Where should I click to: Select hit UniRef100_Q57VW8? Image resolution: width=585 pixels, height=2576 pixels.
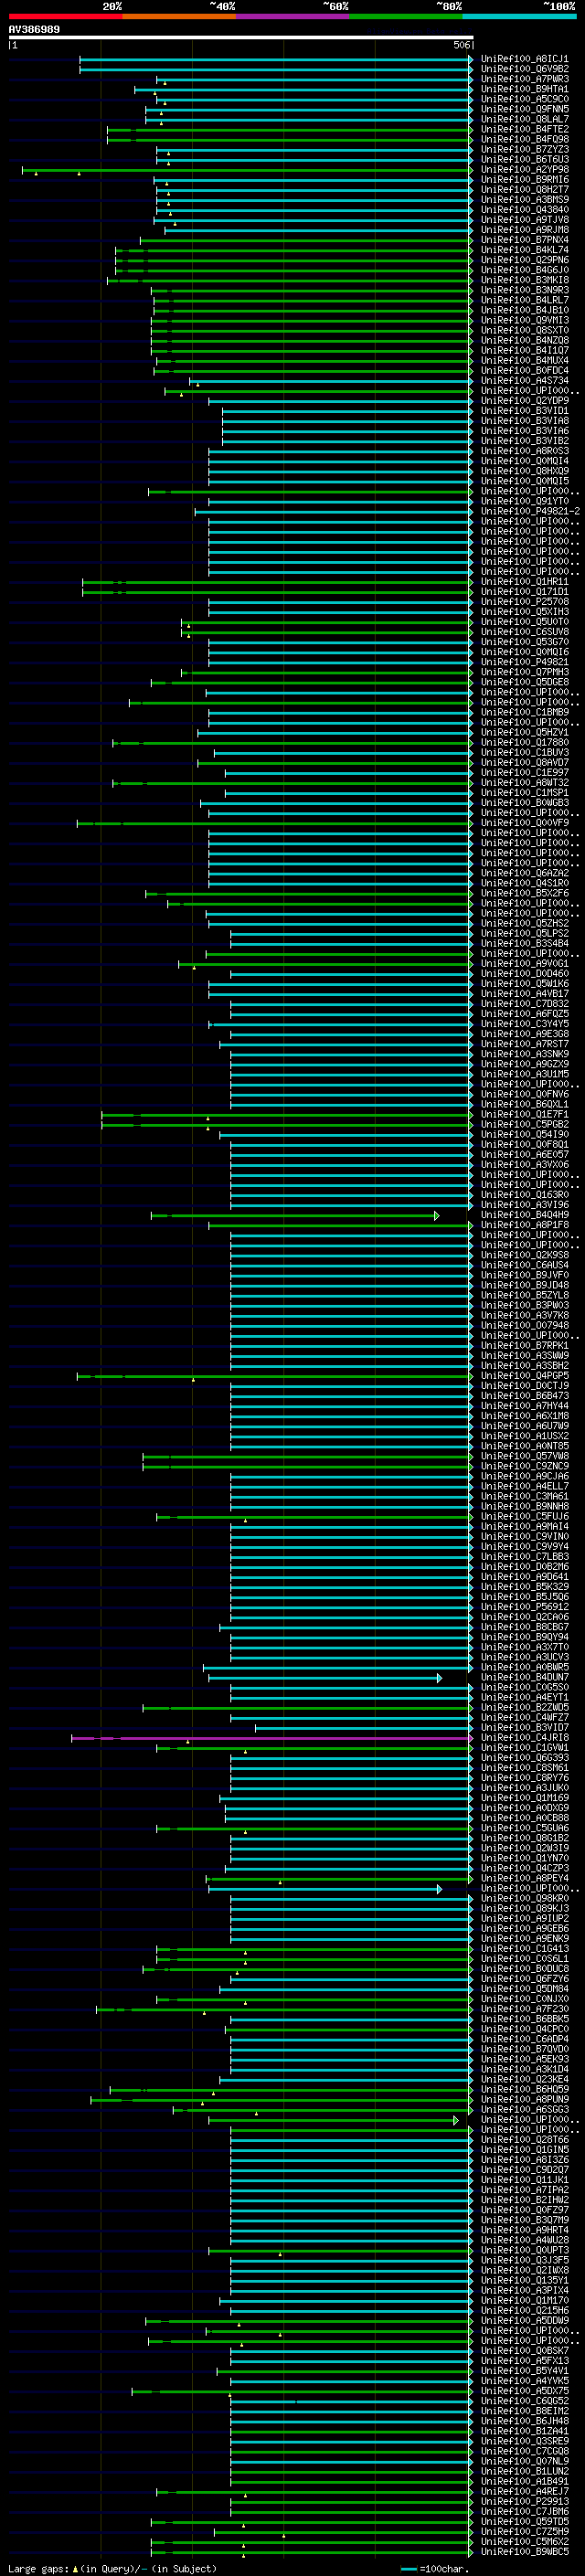[x=525, y=1457]
